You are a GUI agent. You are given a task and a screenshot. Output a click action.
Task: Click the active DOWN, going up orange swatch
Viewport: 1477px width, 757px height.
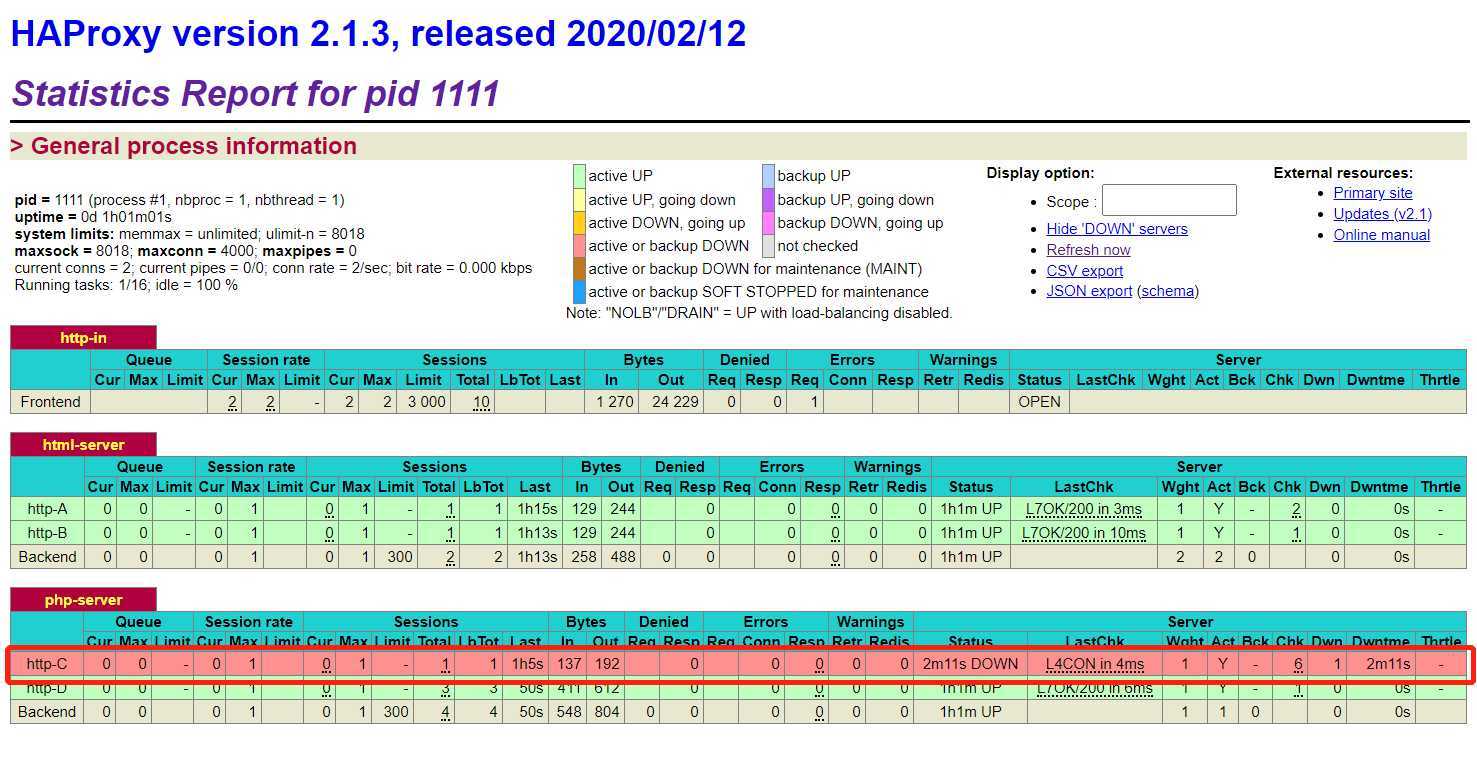(x=579, y=222)
